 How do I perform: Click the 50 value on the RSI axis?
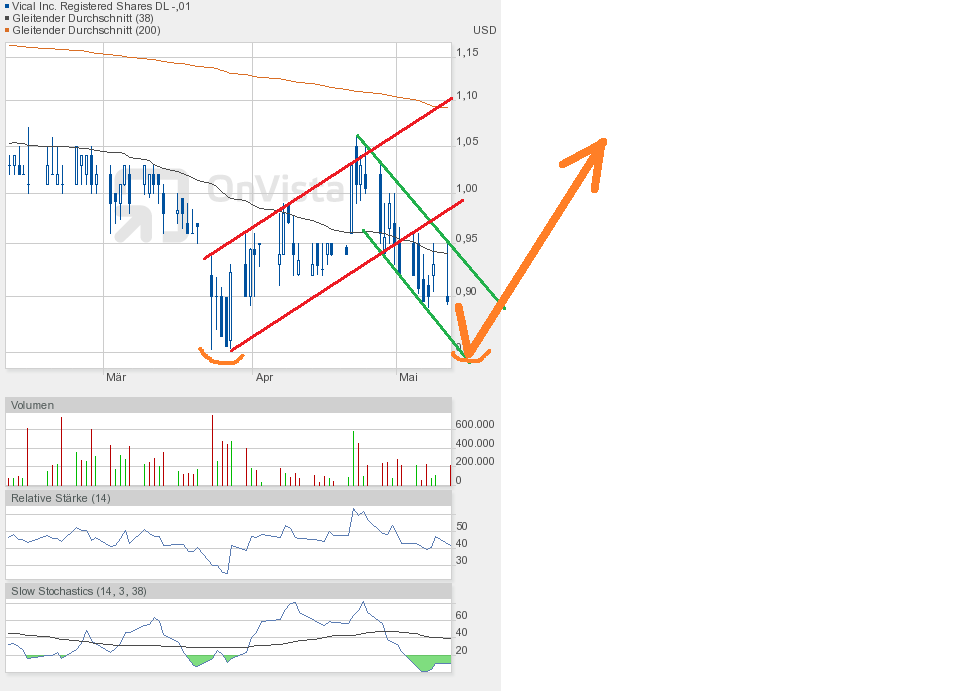tap(462, 526)
